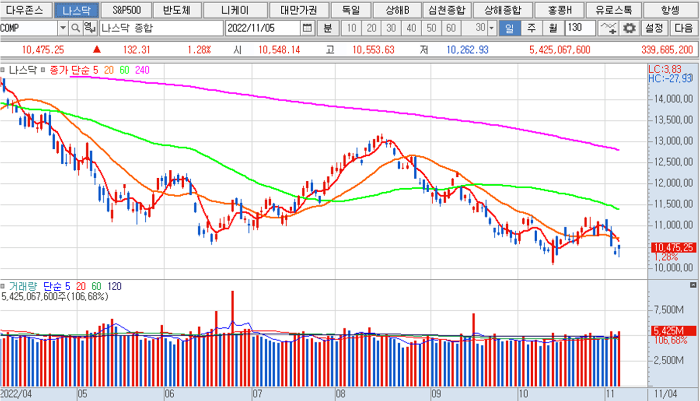Click the add-indicator chart line icon
Screen dimensions: 700x401
(608, 28)
